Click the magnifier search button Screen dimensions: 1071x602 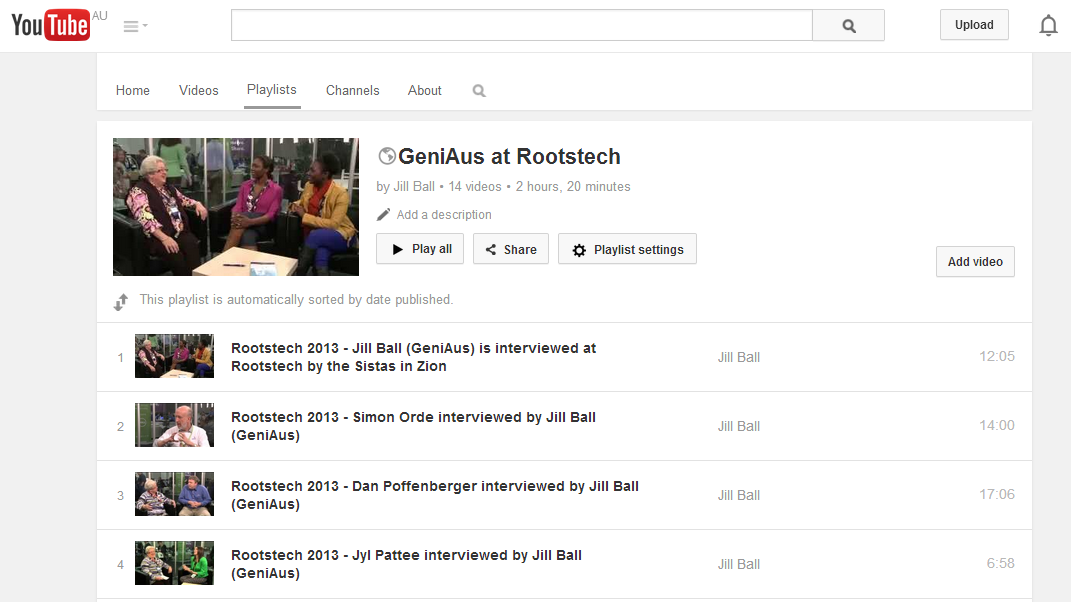tap(848, 25)
